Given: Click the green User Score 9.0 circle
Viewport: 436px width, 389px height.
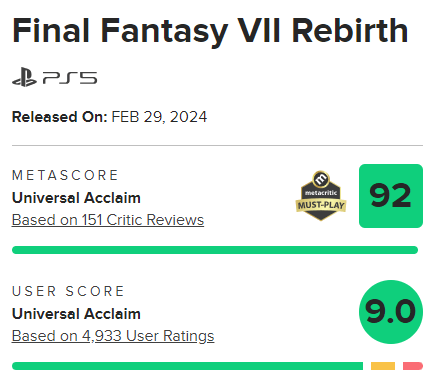Looking at the screenshot, I should coord(391,312).
